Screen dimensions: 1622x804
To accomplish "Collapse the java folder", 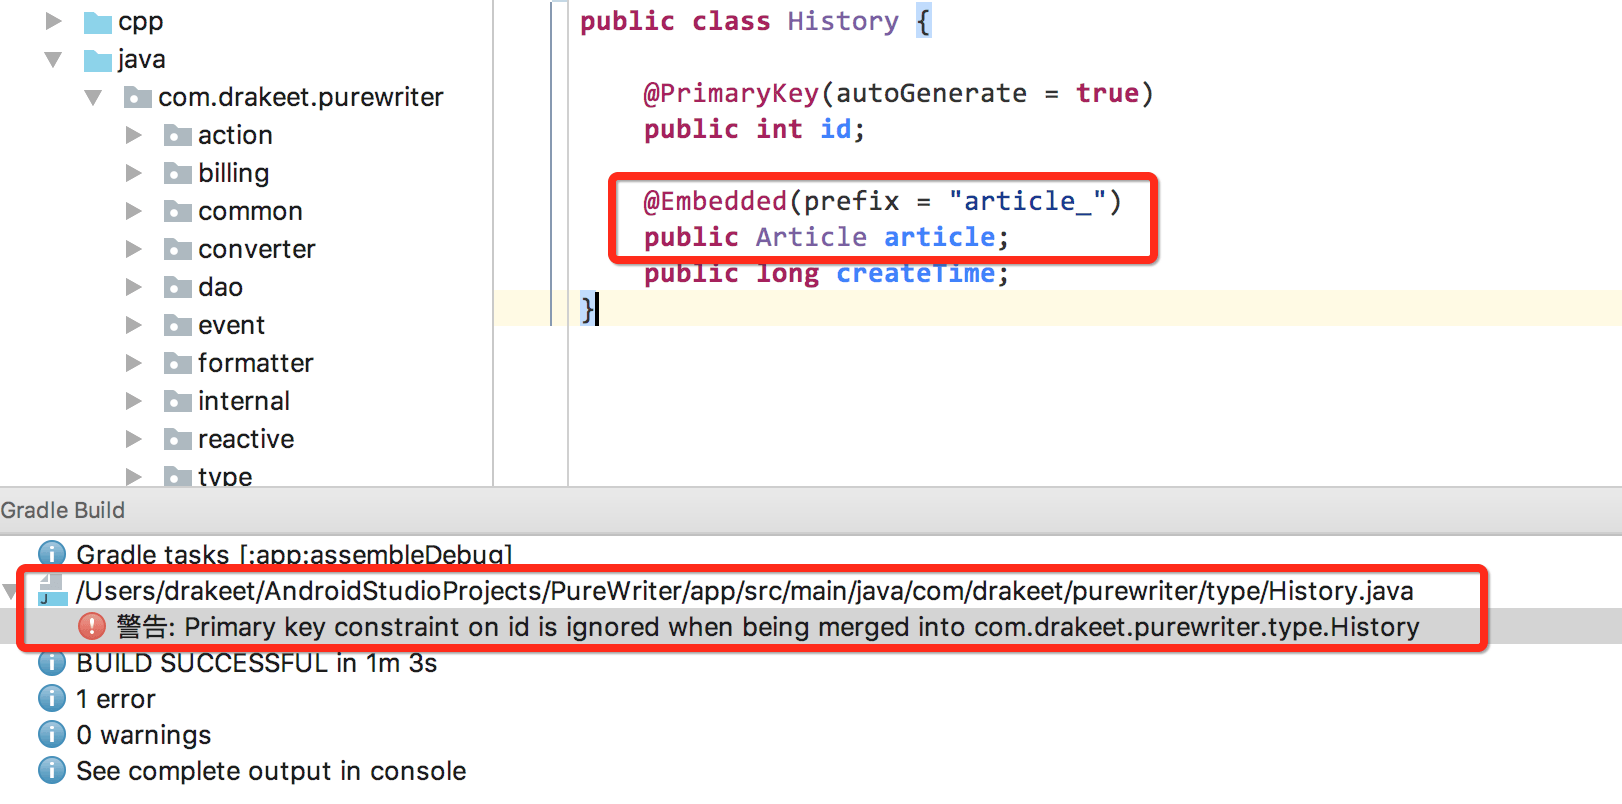I will pyautogui.click(x=54, y=60).
